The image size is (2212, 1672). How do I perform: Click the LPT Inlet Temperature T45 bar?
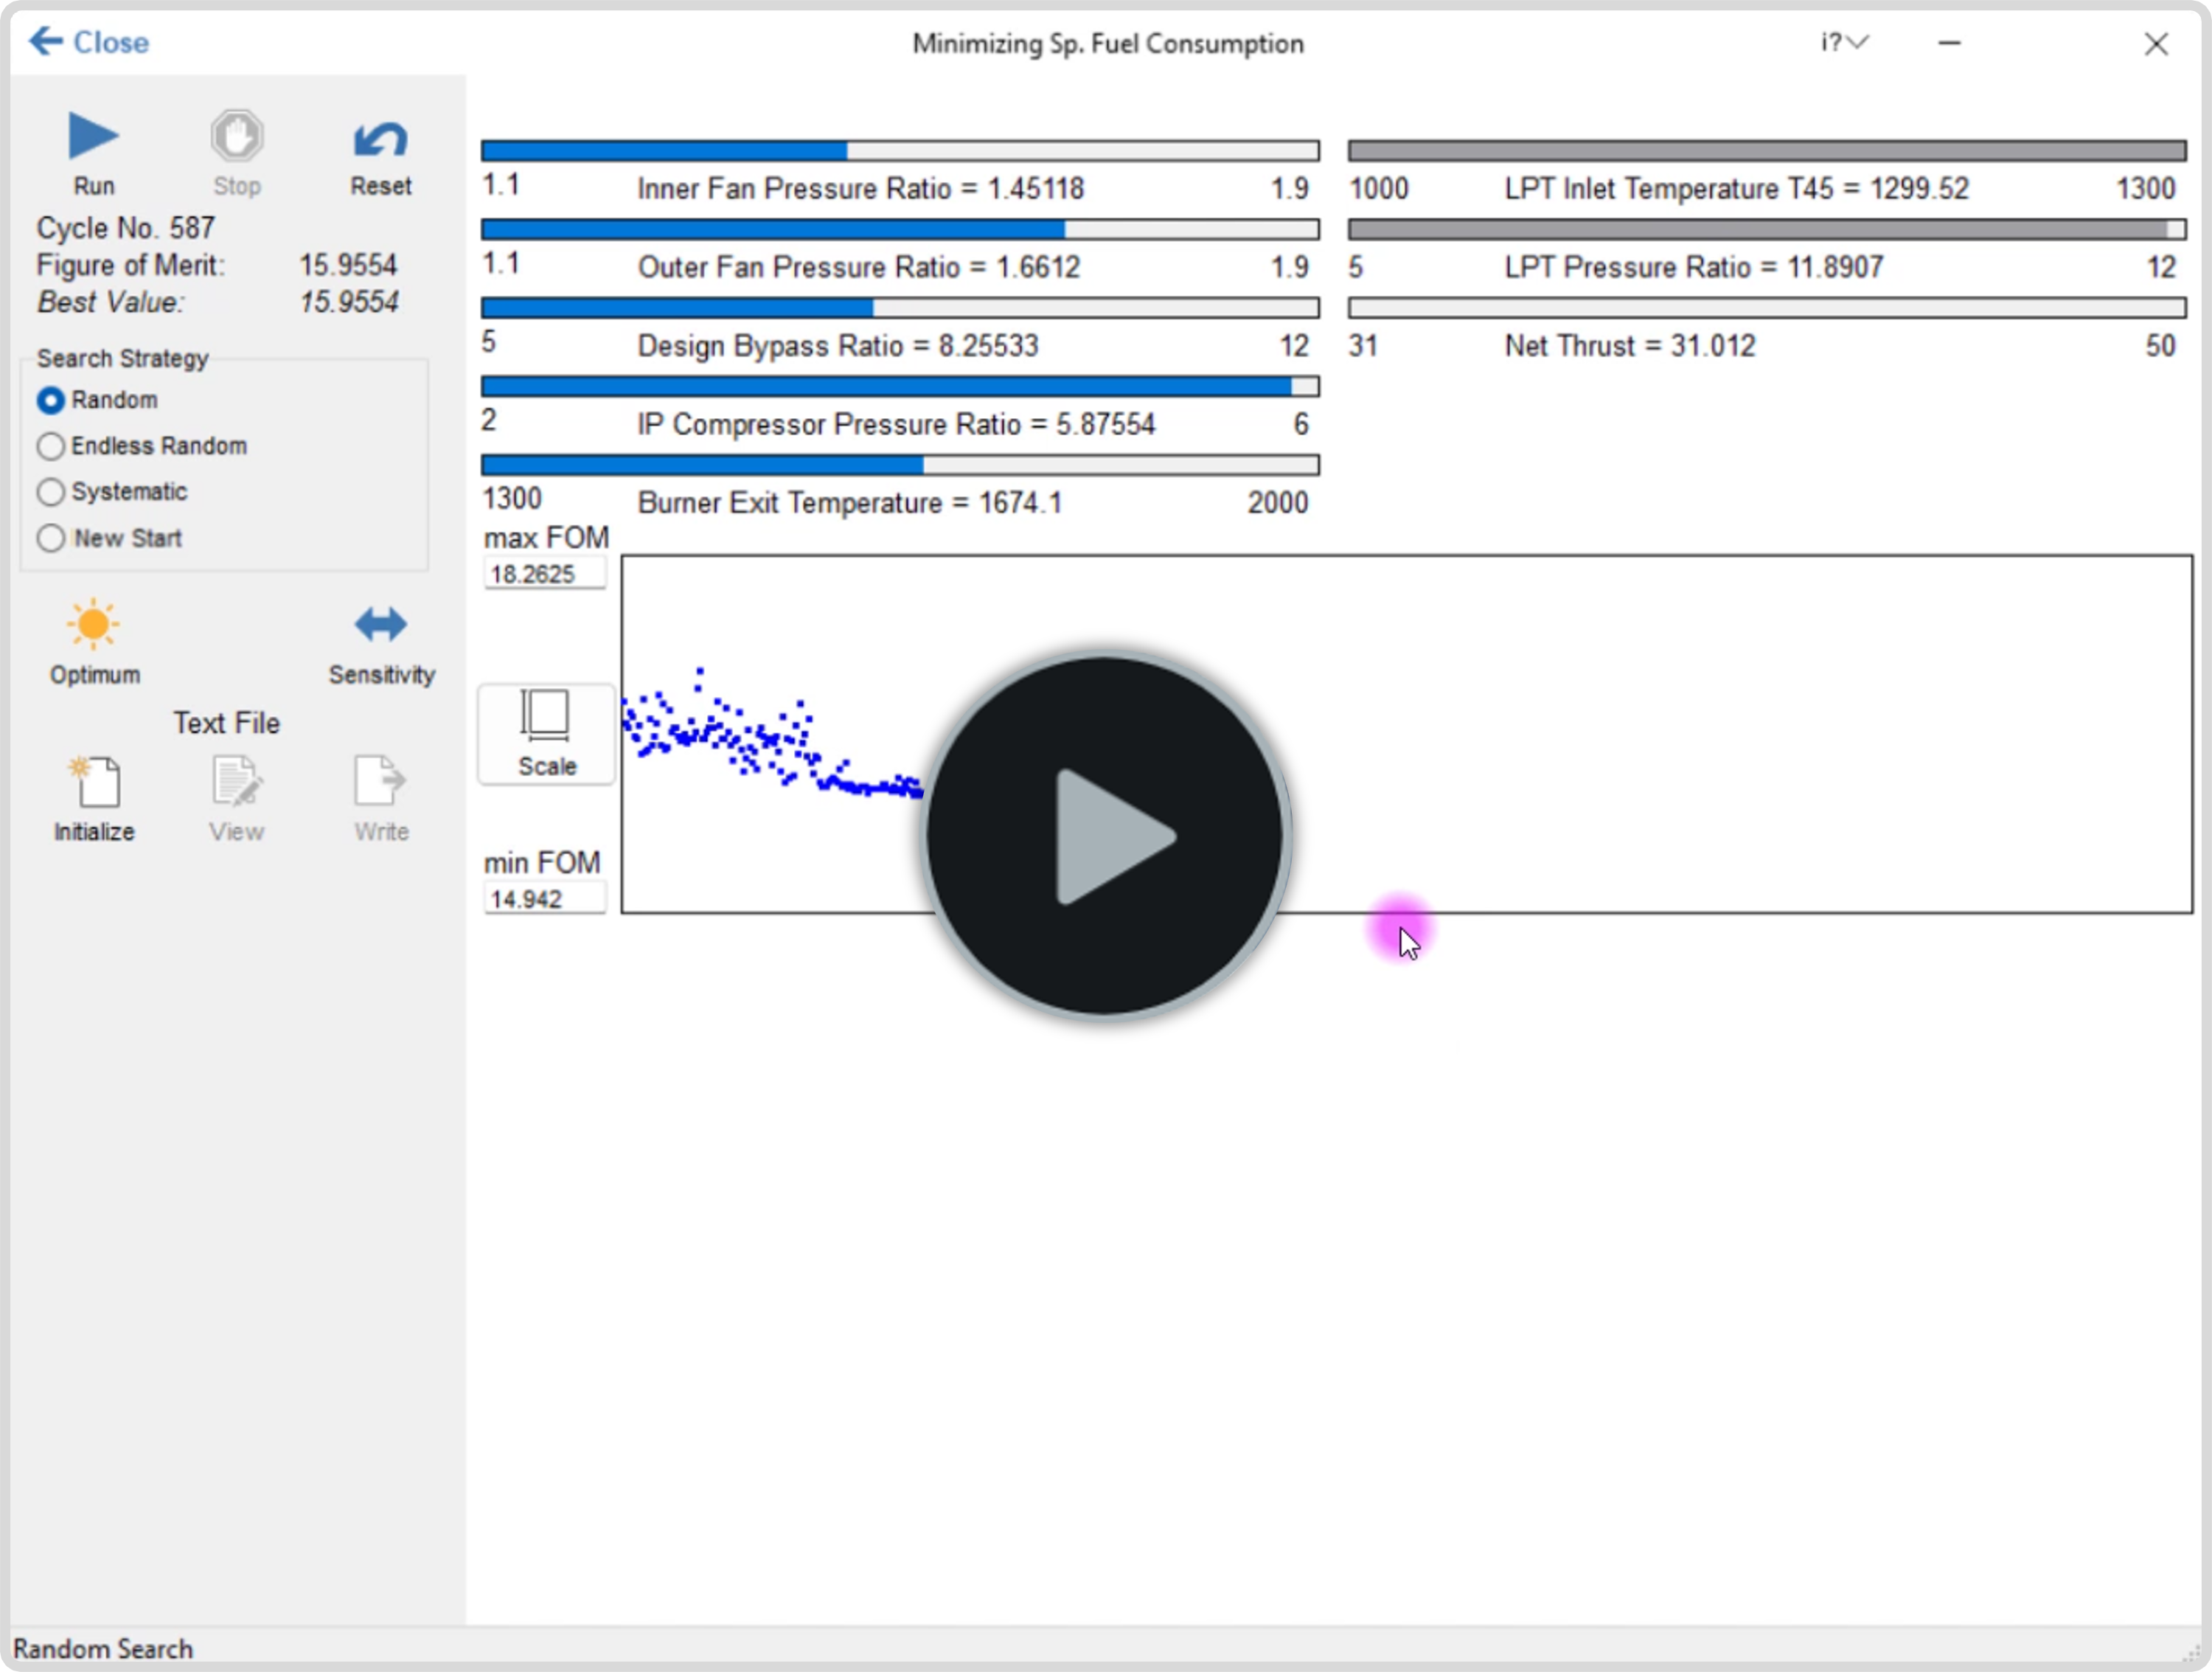point(1767,151)
